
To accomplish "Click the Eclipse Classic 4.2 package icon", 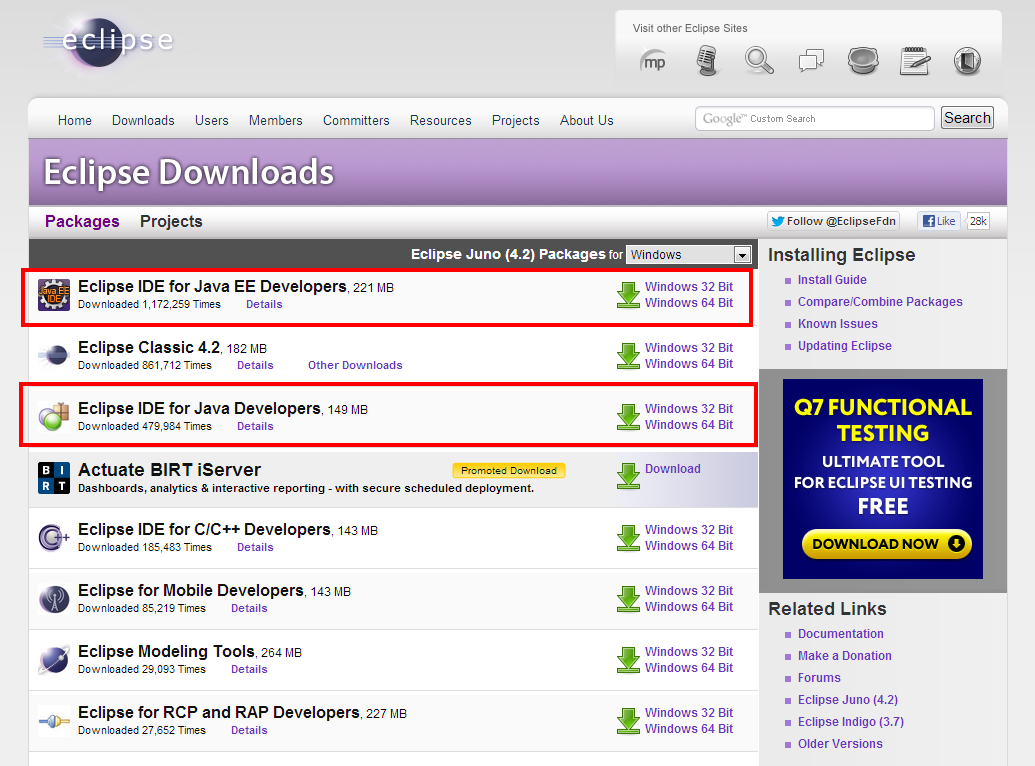I will [54, 355].
